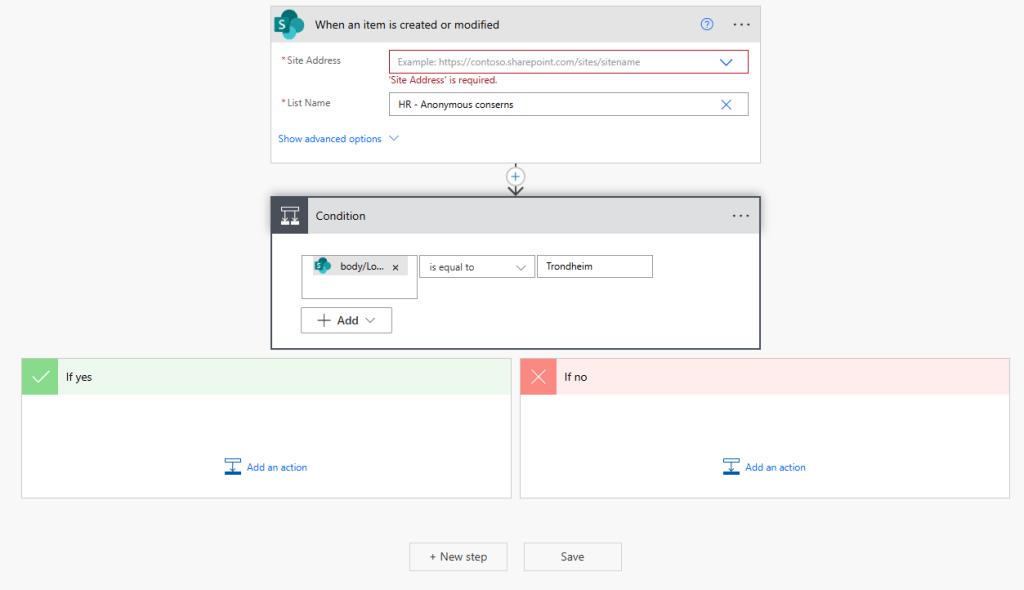The width and height of the screenshot is (1024, 590).
Task: Save the flow
Action: (572, 557)
